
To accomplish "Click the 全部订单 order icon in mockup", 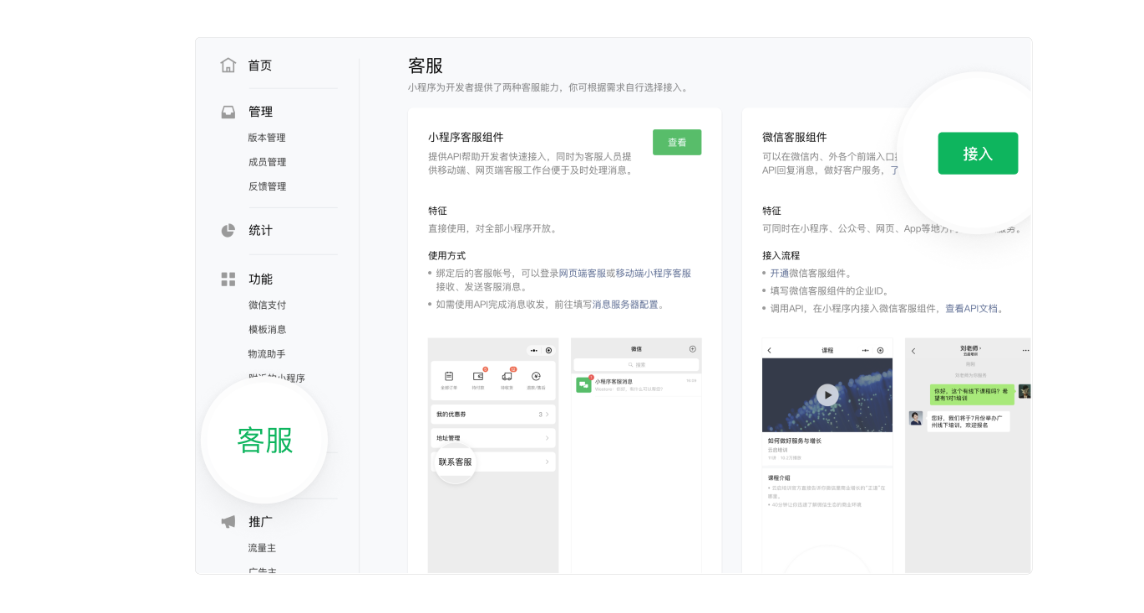I will pyautogui.click(x=449, y=377).
